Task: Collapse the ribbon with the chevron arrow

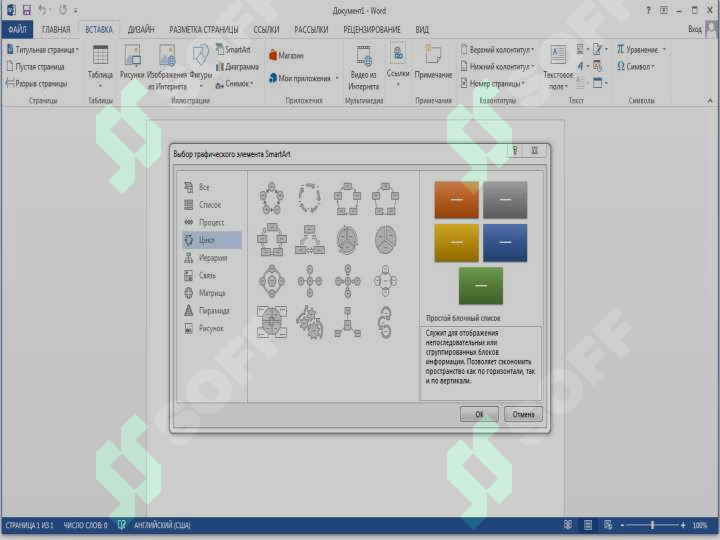Action: tap(710, 101)
